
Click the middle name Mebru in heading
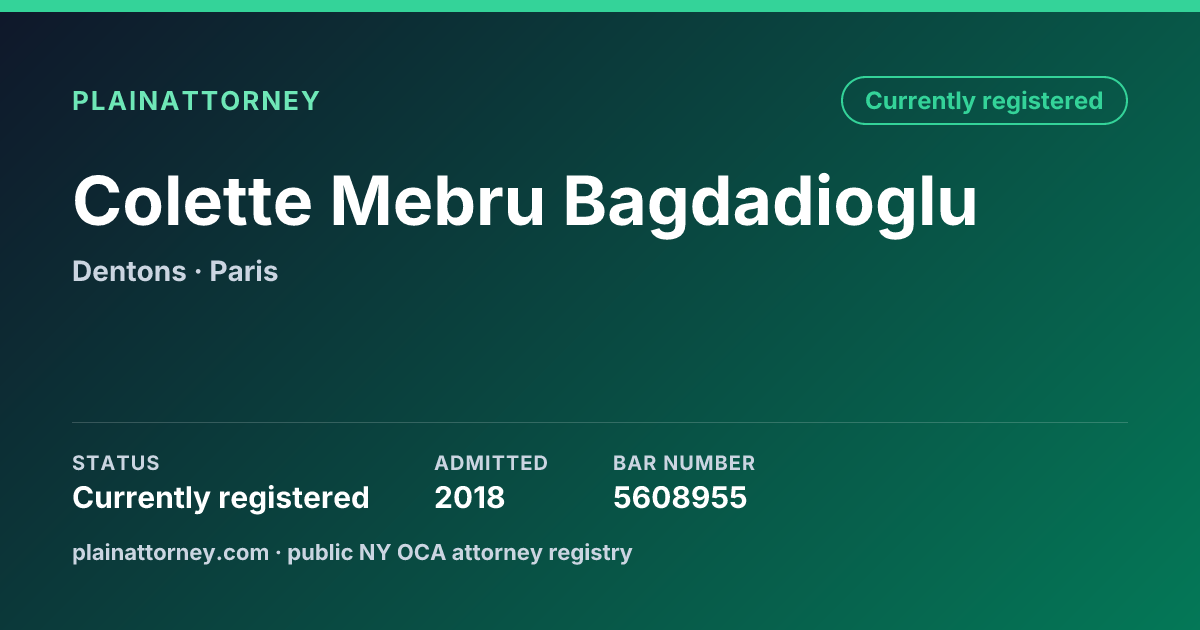[438, 200]
